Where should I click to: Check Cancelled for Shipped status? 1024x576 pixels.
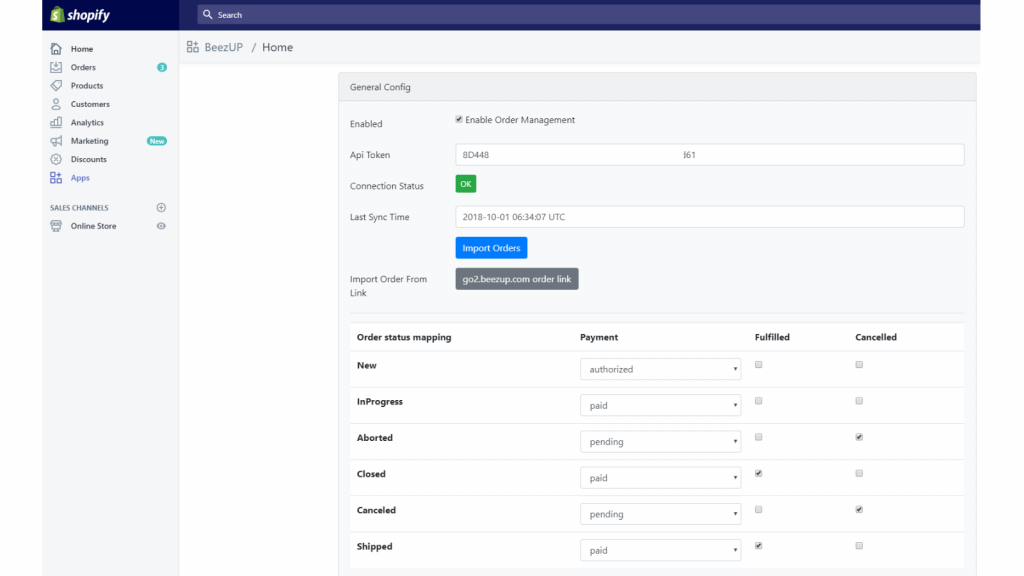coord(859,546)
